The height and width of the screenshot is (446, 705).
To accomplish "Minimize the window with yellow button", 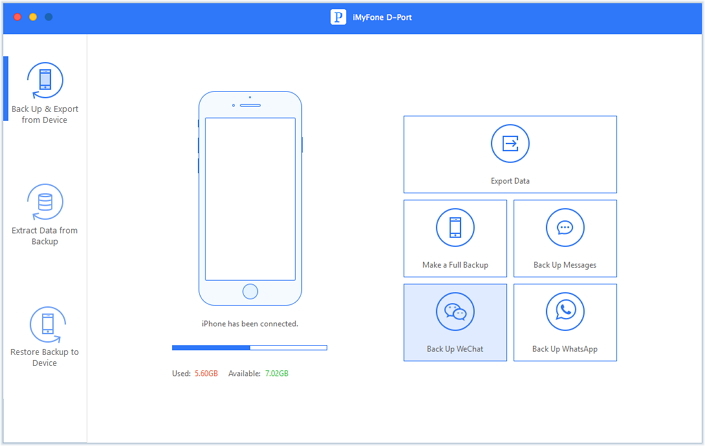I will click(33, 17).
